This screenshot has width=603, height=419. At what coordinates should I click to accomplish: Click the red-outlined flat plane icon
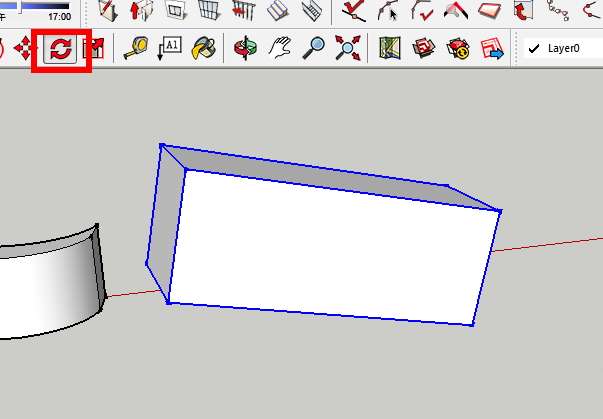click(x=490, y=11)
